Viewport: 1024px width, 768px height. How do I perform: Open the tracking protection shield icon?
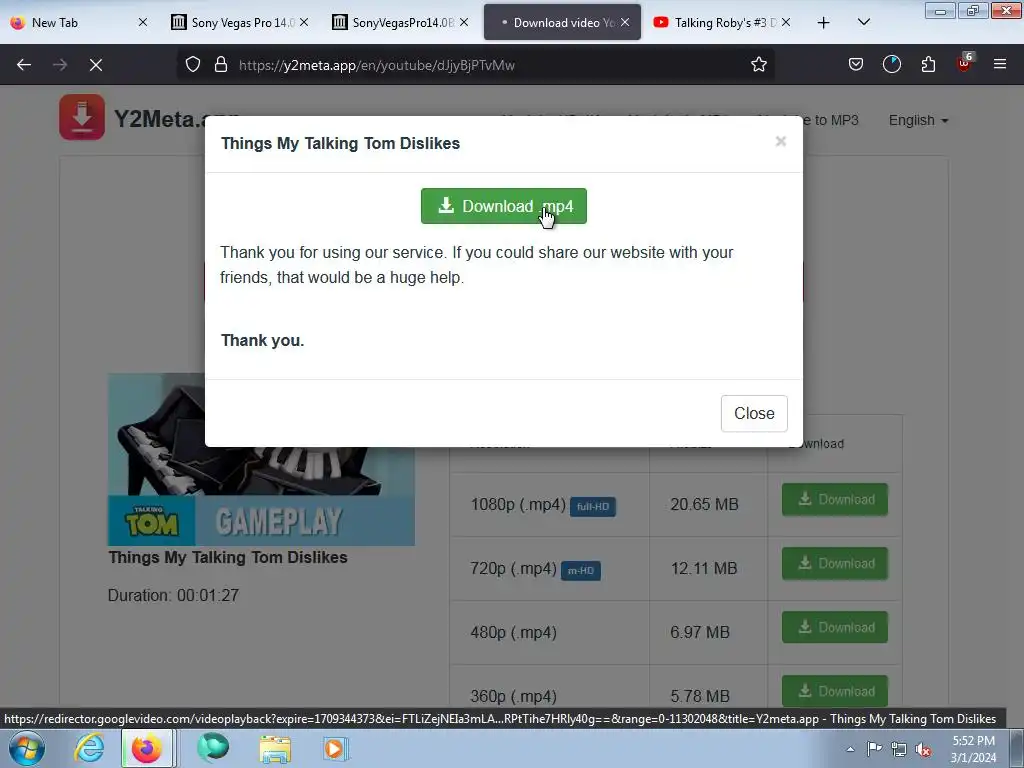(x=193, y=65)
